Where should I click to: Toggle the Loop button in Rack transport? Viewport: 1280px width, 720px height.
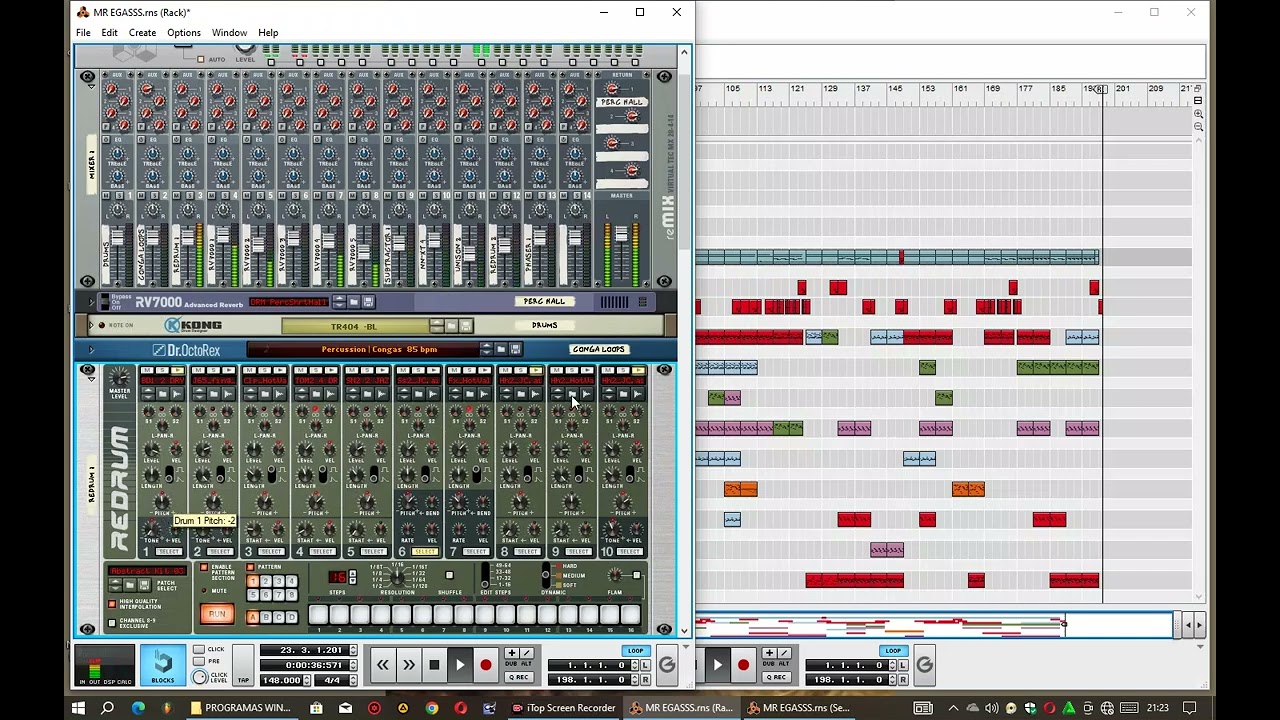[x=635, y=651]
